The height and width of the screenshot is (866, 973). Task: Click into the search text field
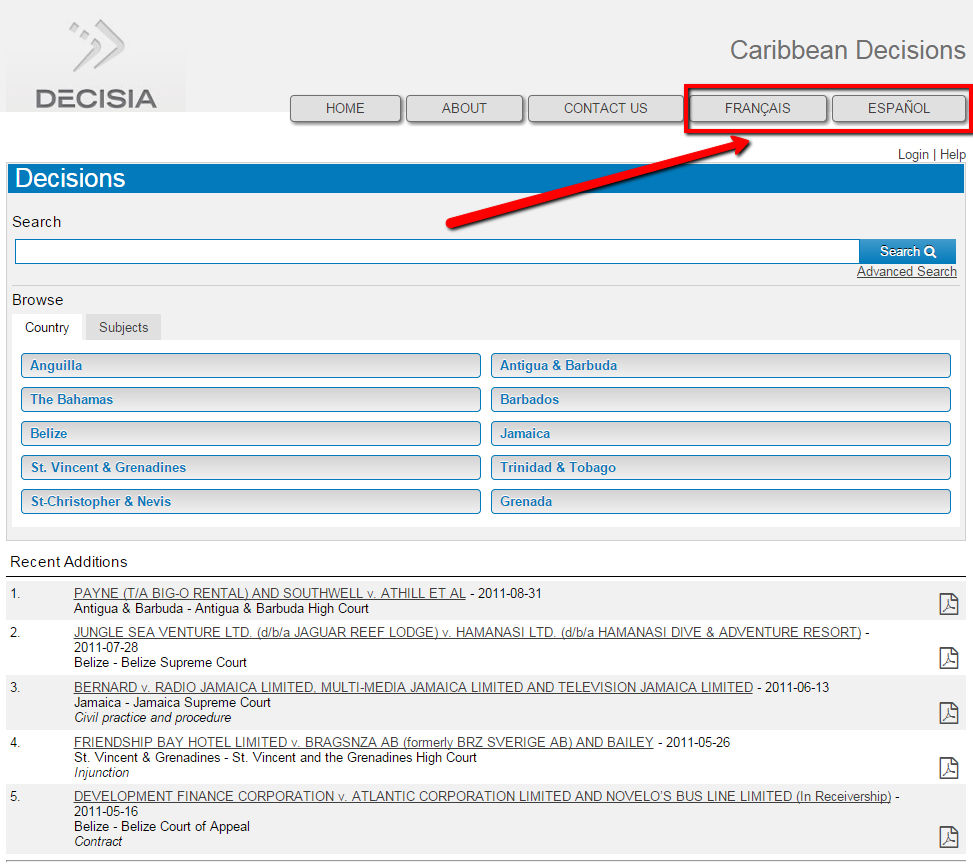436,252
